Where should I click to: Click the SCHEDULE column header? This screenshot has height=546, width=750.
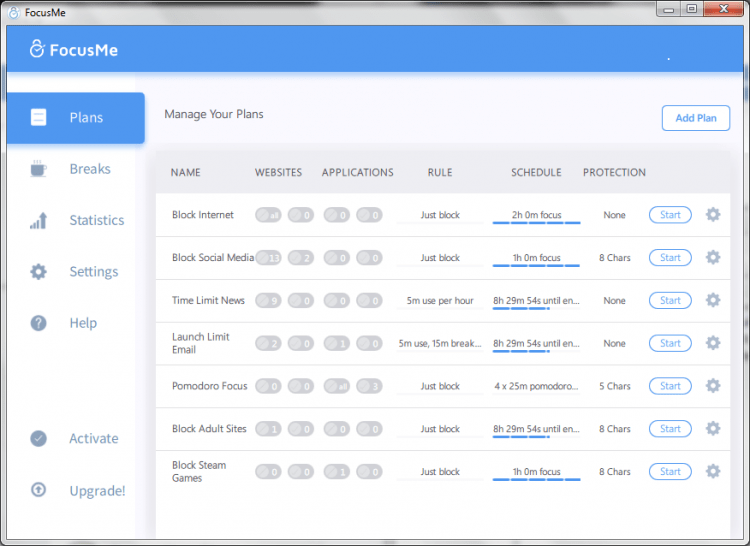pyautogui.click(x=536, y=173)
